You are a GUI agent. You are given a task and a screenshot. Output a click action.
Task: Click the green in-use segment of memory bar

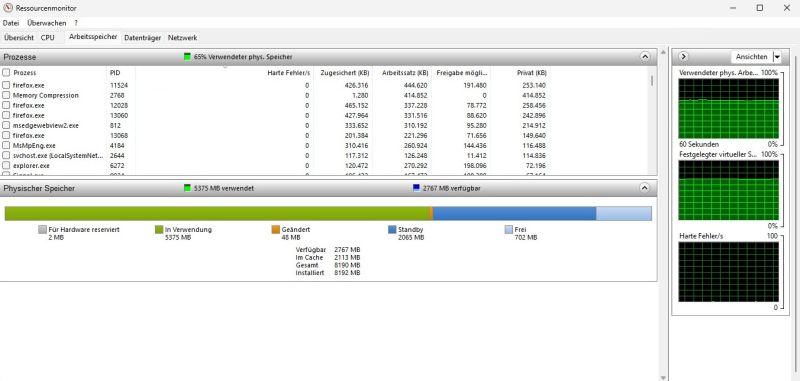[x=217, y=214]
